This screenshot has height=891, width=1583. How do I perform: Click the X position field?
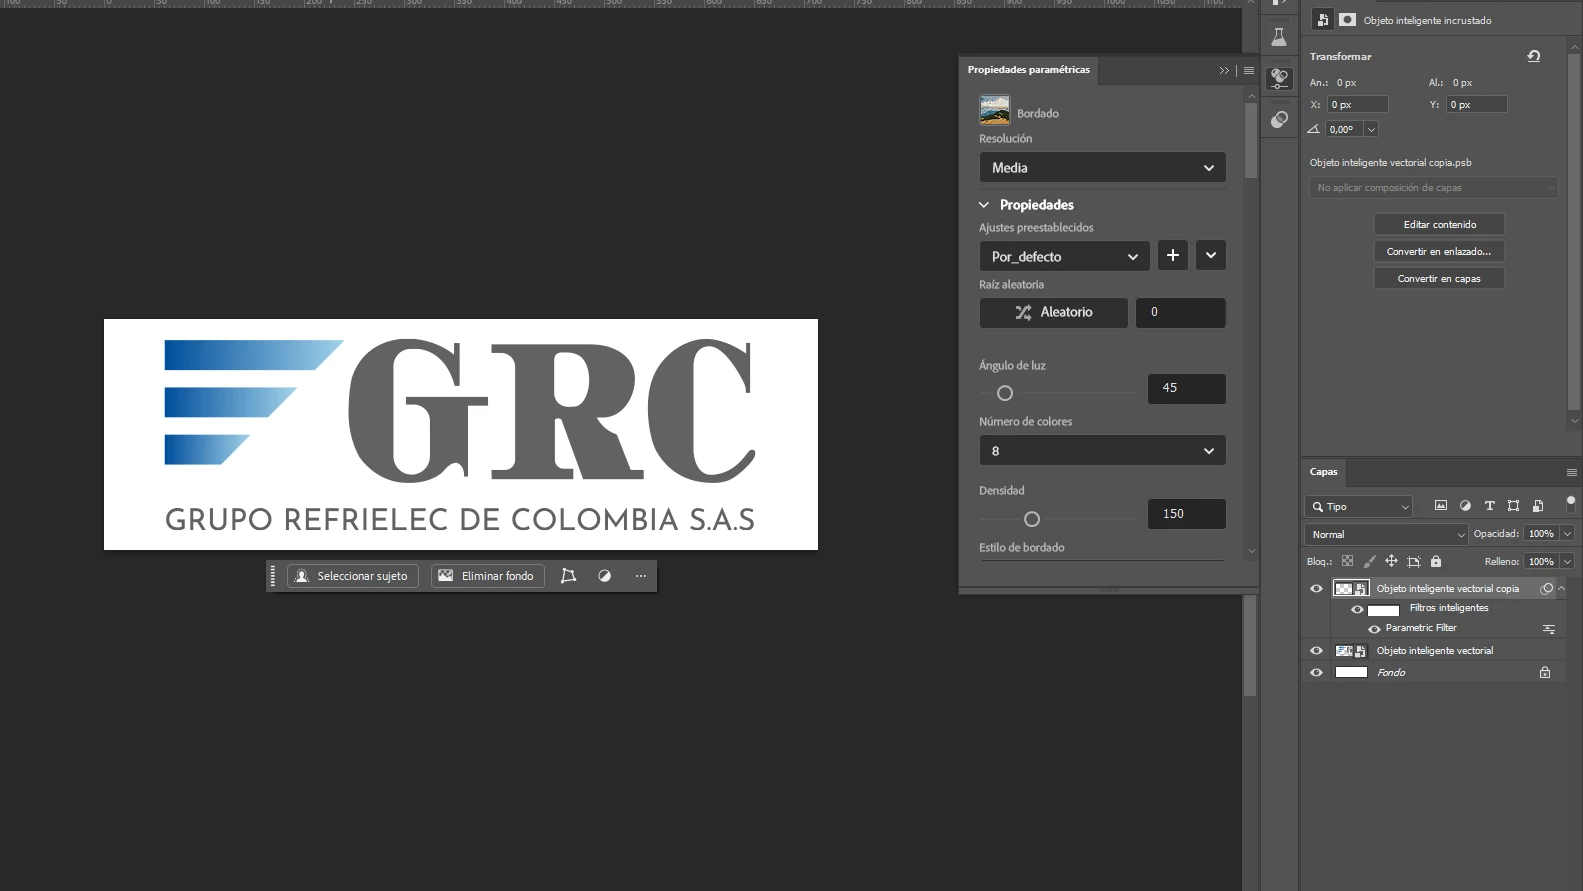tap(1357, 105)
